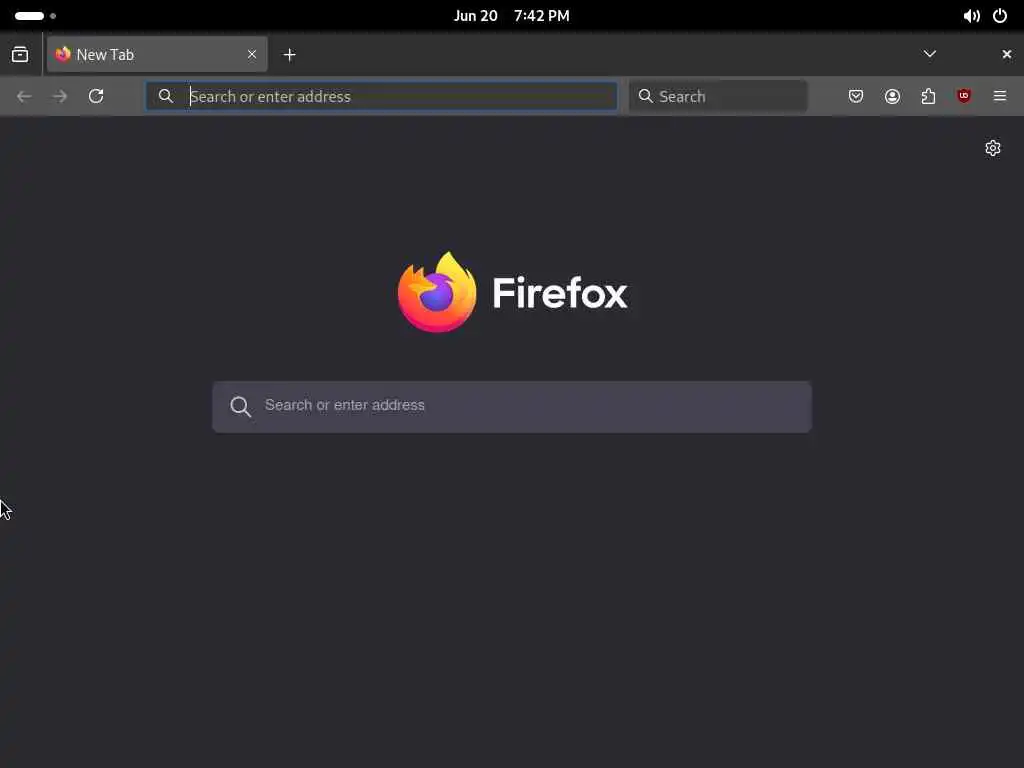Open the calendar from Jun 20 clock
The image size is (1024, 768).
(x=511, y=16)
